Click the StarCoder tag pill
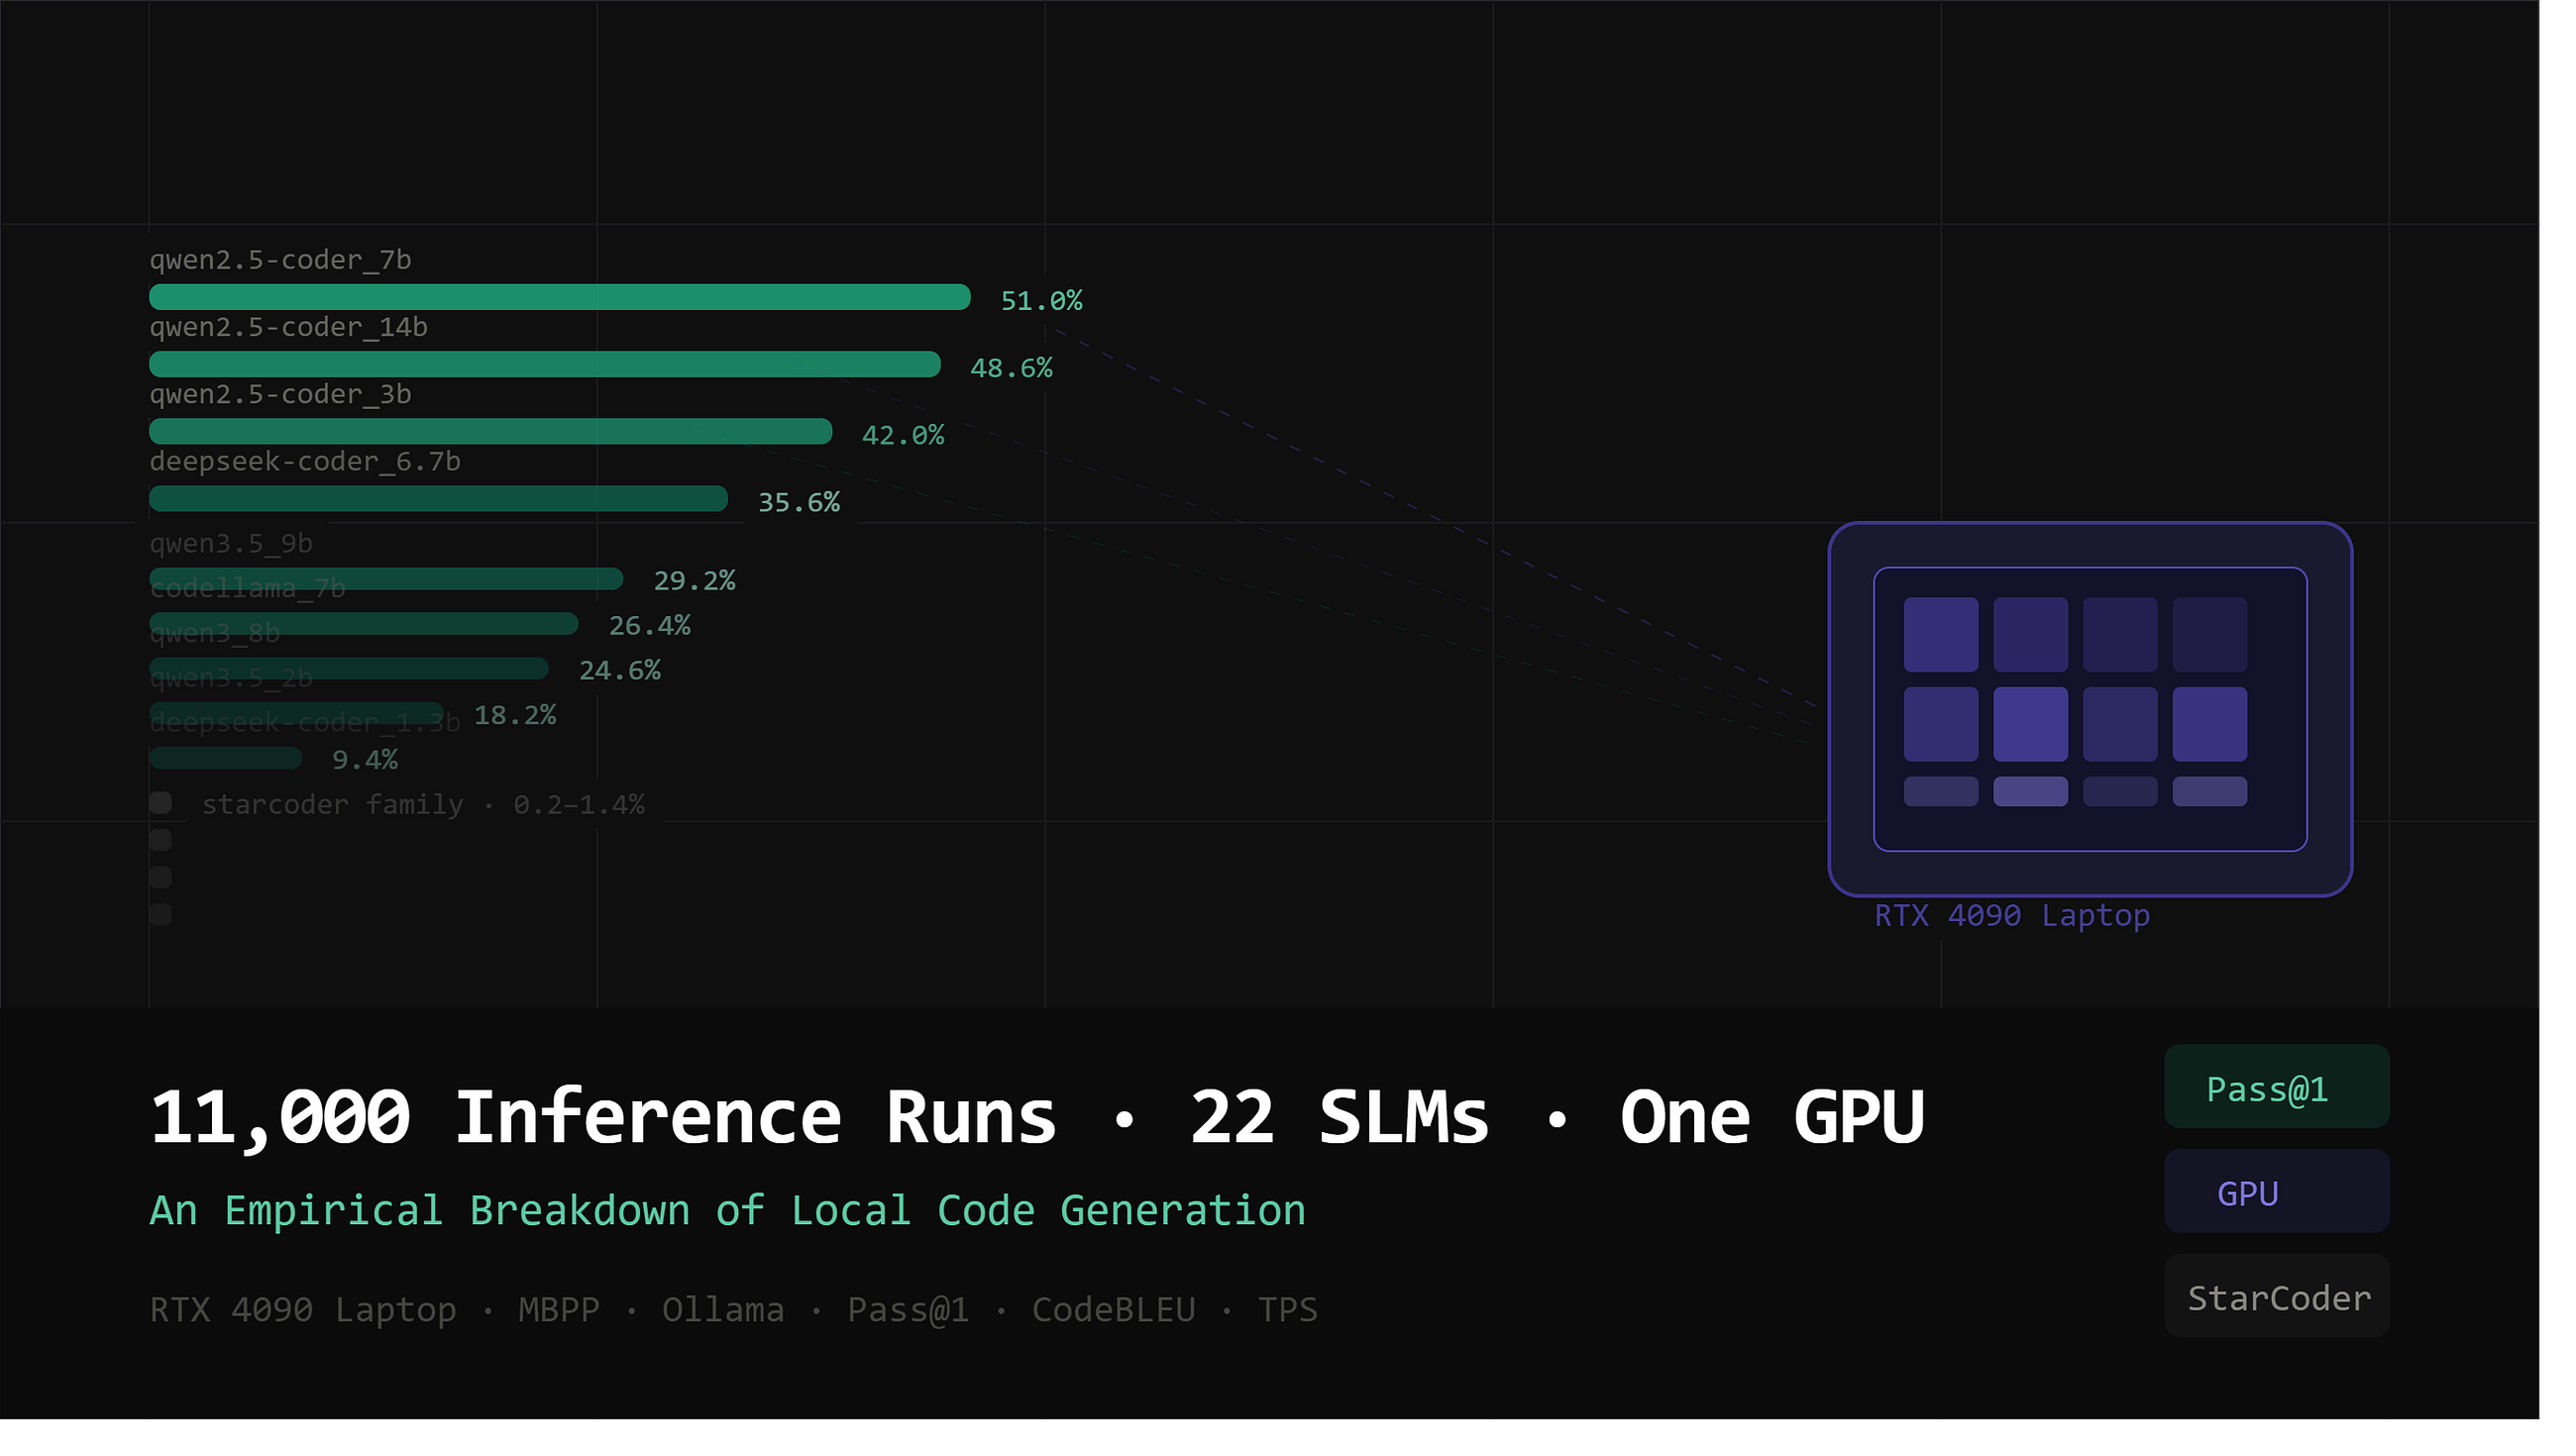 2277,1296
